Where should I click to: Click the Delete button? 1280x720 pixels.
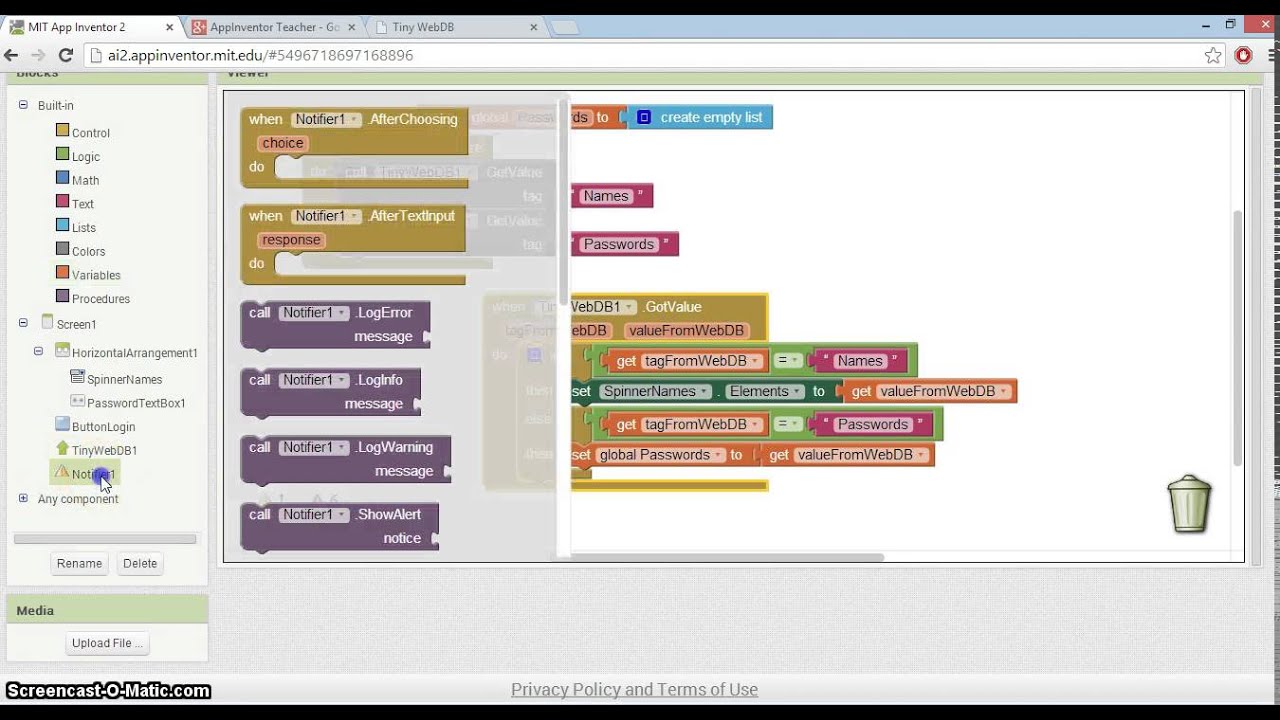(x=140, y=563)
